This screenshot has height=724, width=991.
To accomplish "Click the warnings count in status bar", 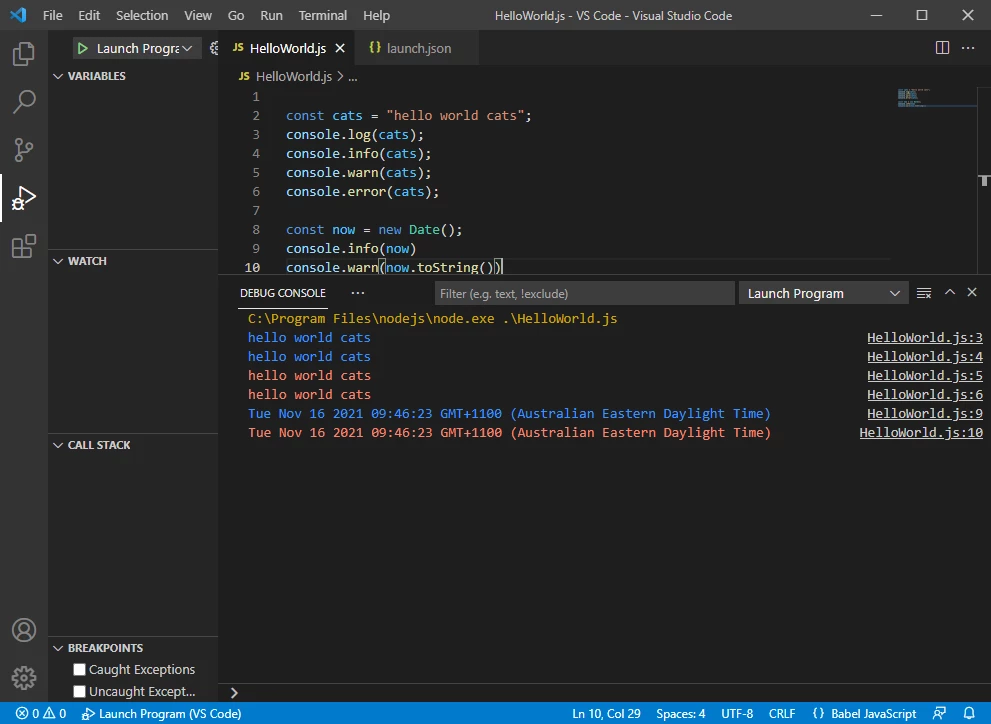I will [54, 713].
